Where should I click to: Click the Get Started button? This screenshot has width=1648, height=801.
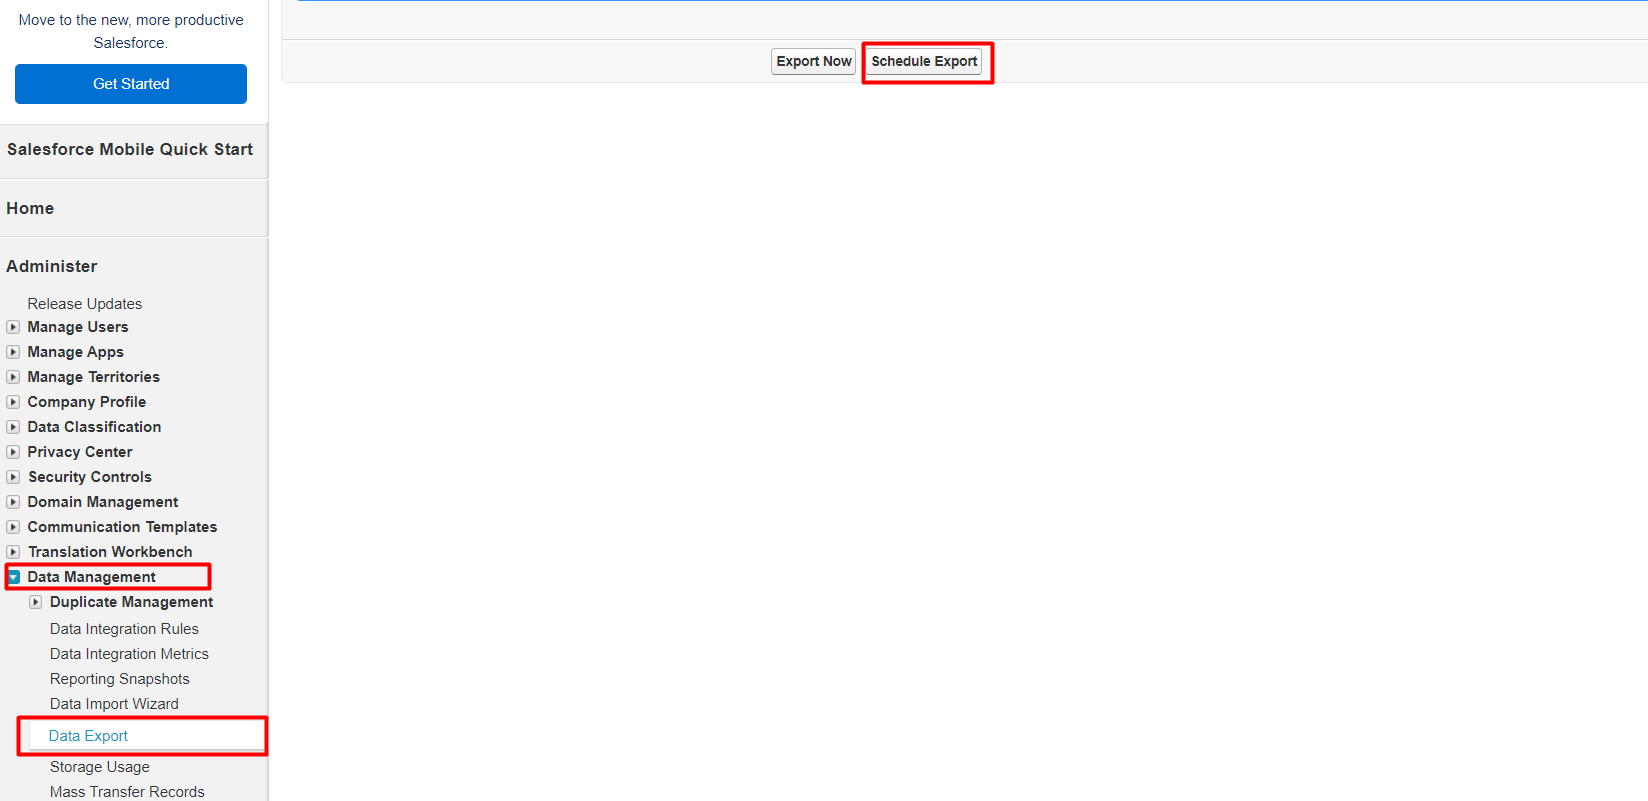pos(131,84)
